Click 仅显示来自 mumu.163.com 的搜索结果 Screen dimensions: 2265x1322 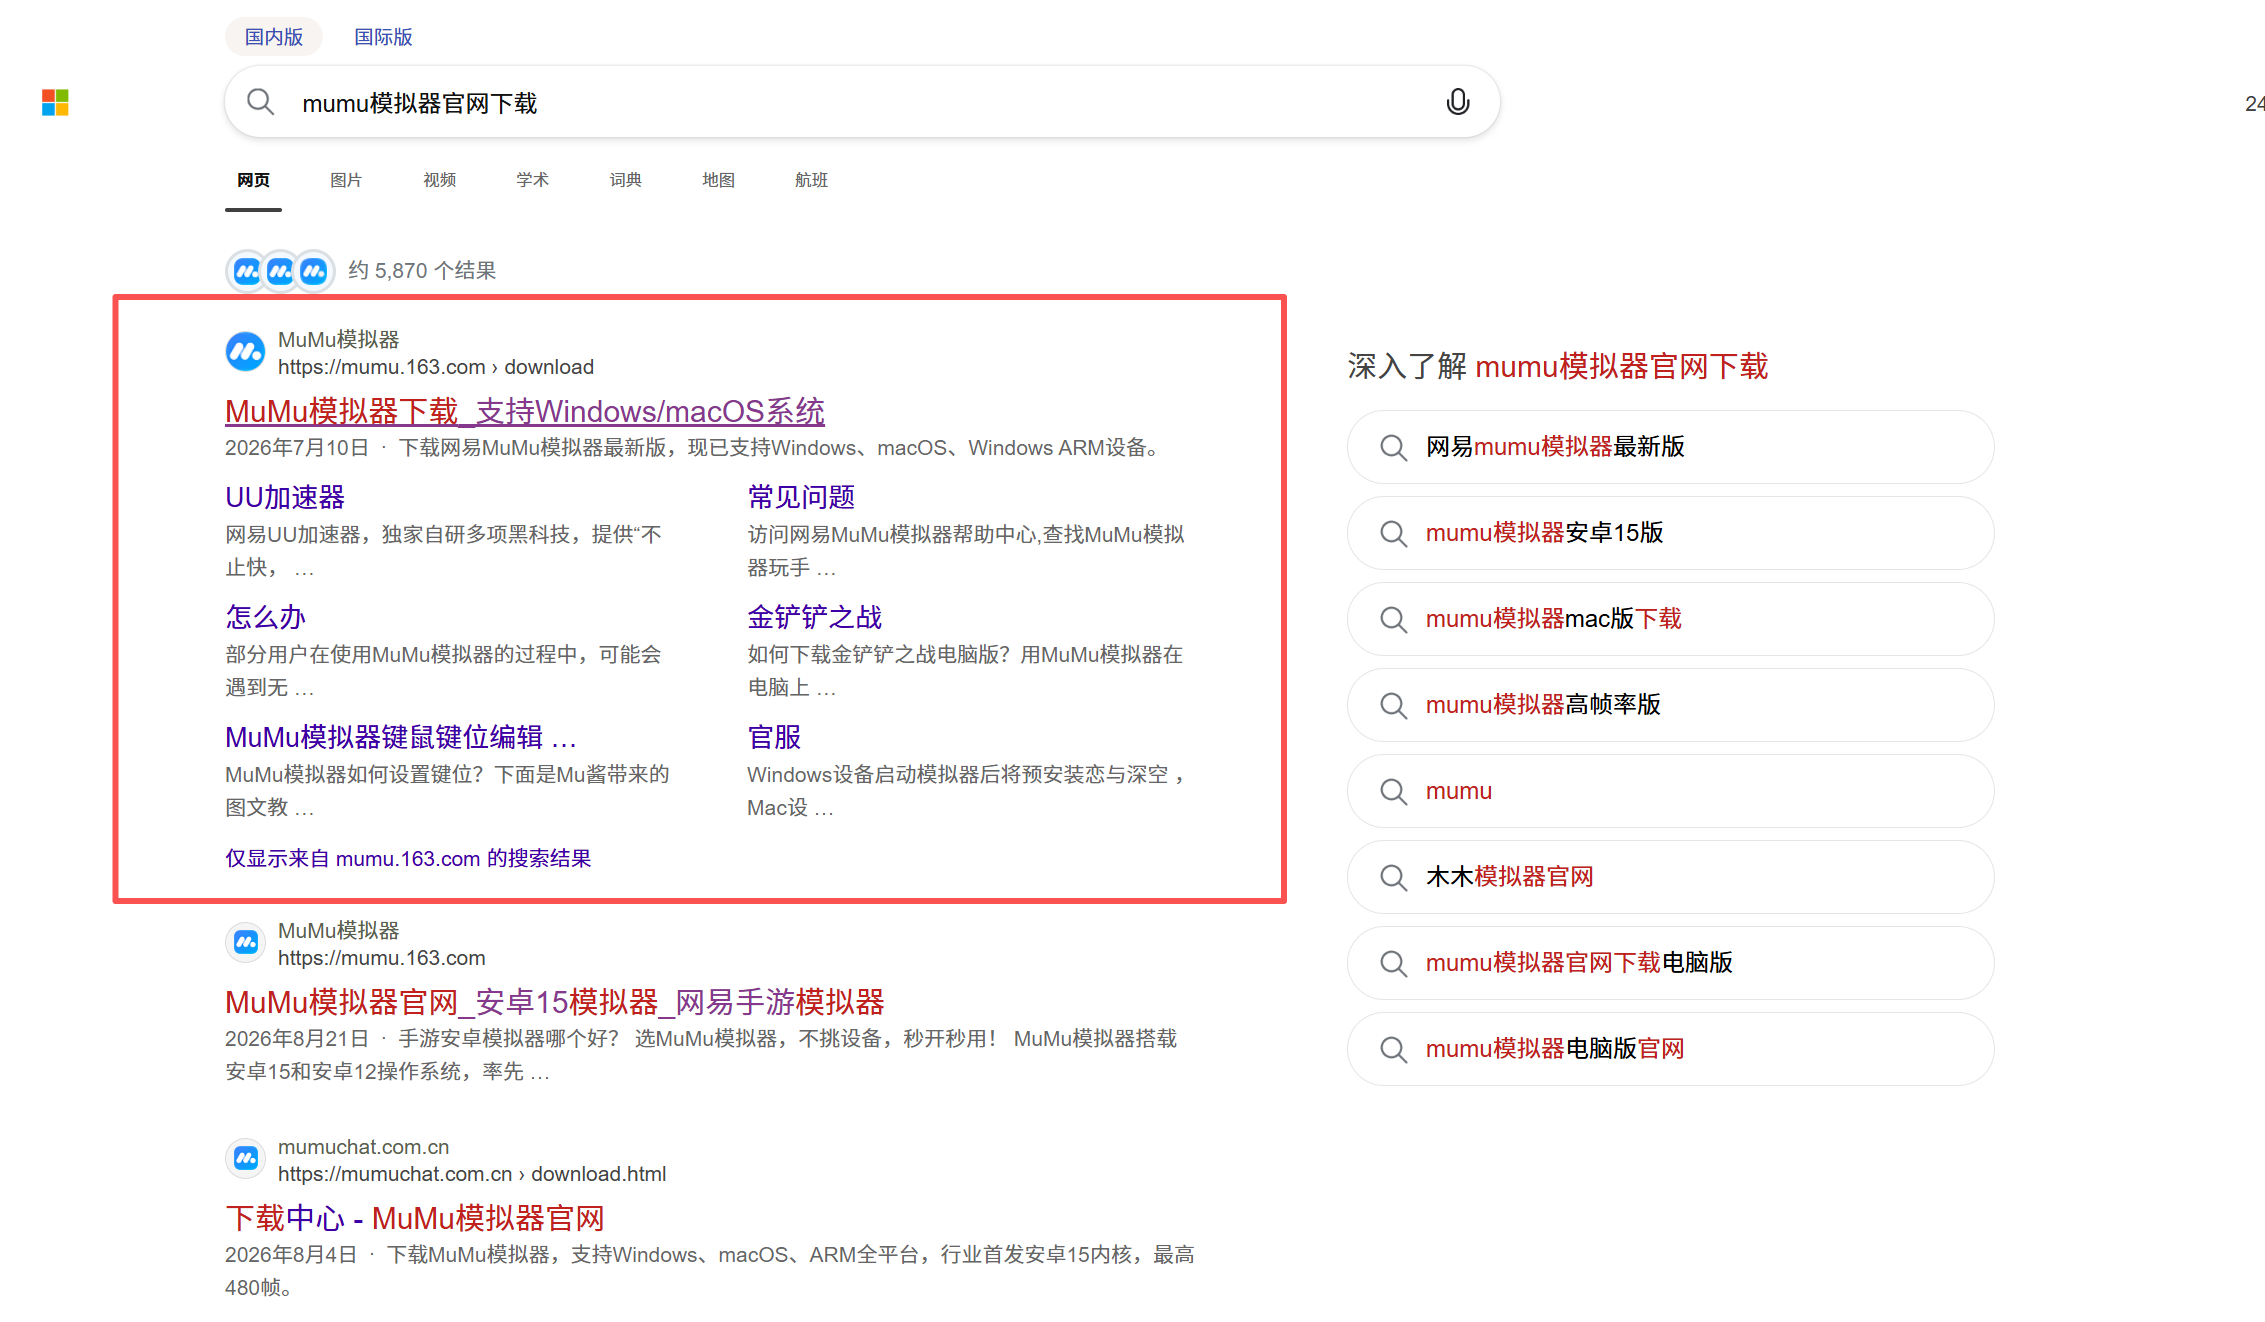pos(408,858)
